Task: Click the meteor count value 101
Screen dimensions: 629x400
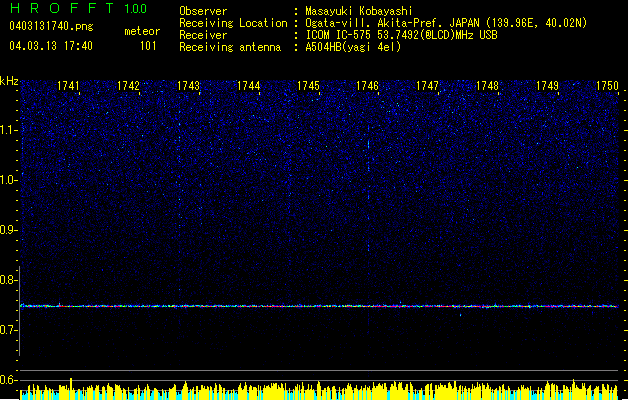Action: point(148,46)
